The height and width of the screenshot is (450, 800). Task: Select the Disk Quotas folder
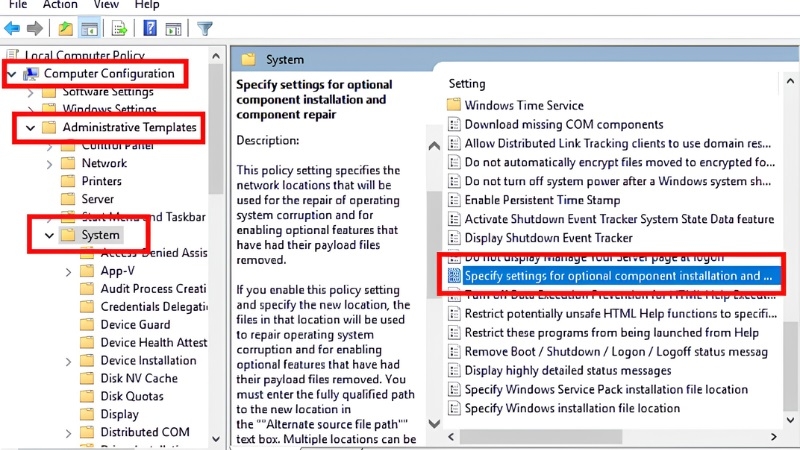[x=132, y=396]
